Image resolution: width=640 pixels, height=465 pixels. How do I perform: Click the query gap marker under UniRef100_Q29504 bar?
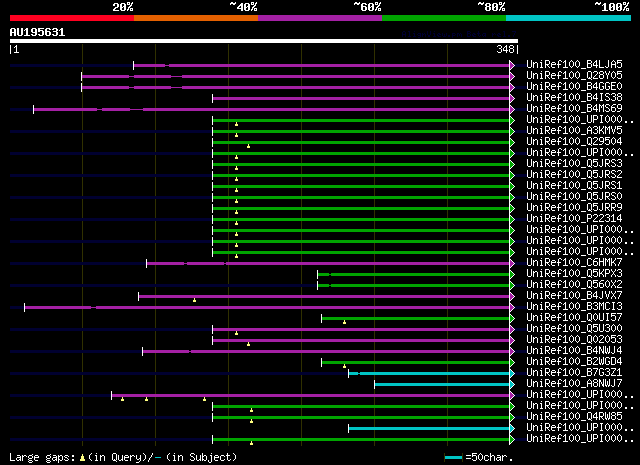248,146
